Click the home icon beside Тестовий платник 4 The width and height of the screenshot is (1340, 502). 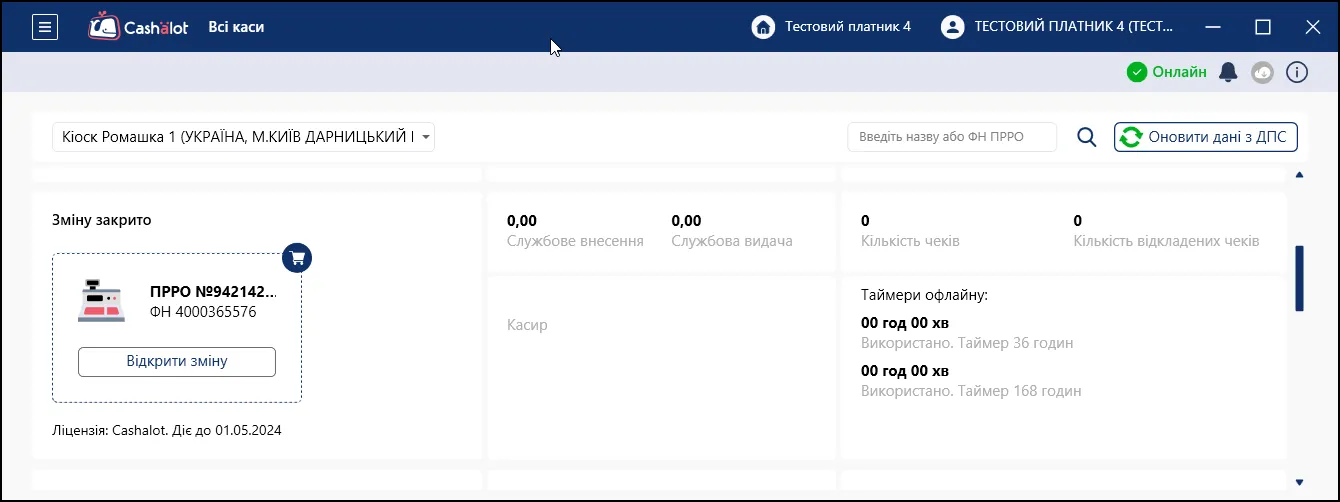[x=764, y=27]
